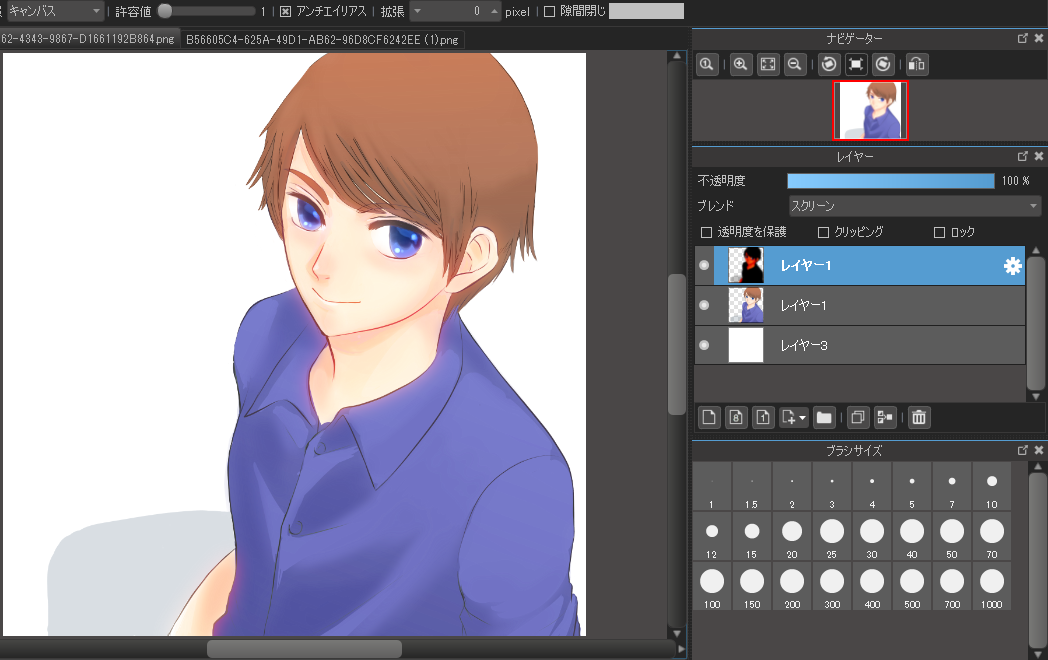Rotate canvas left using Navigator icon

(x=828, y=64)
